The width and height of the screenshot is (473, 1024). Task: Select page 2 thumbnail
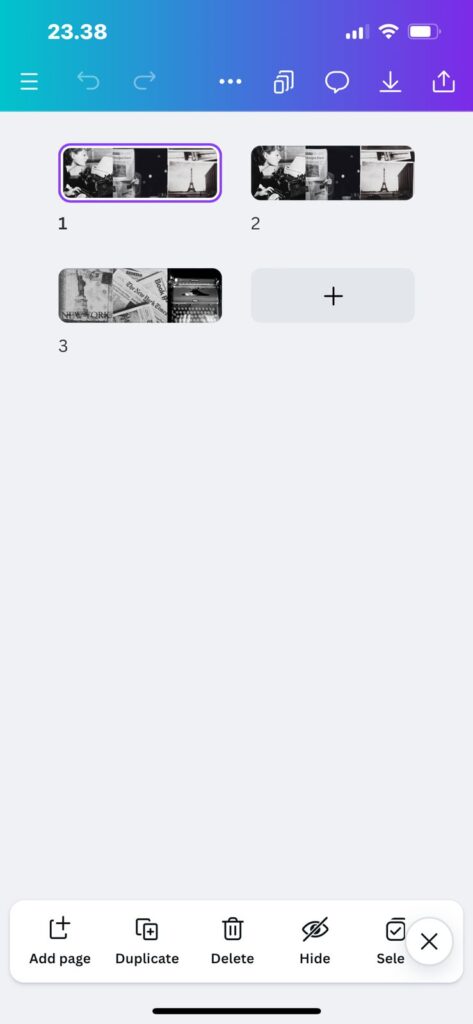[x=333, y=172]
